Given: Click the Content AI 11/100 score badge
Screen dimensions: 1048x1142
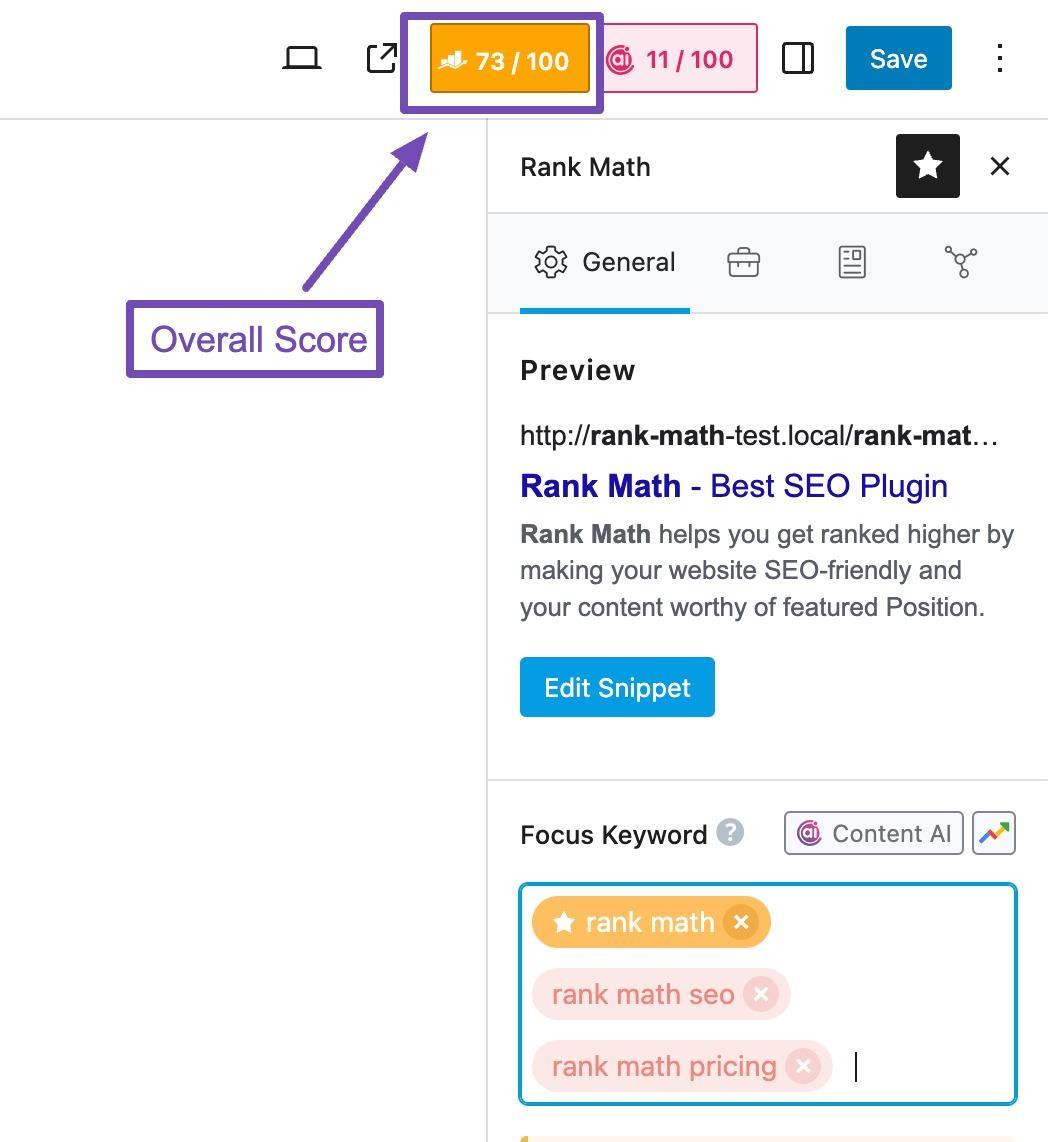Looking at the screenshot, I should [677, 59].
